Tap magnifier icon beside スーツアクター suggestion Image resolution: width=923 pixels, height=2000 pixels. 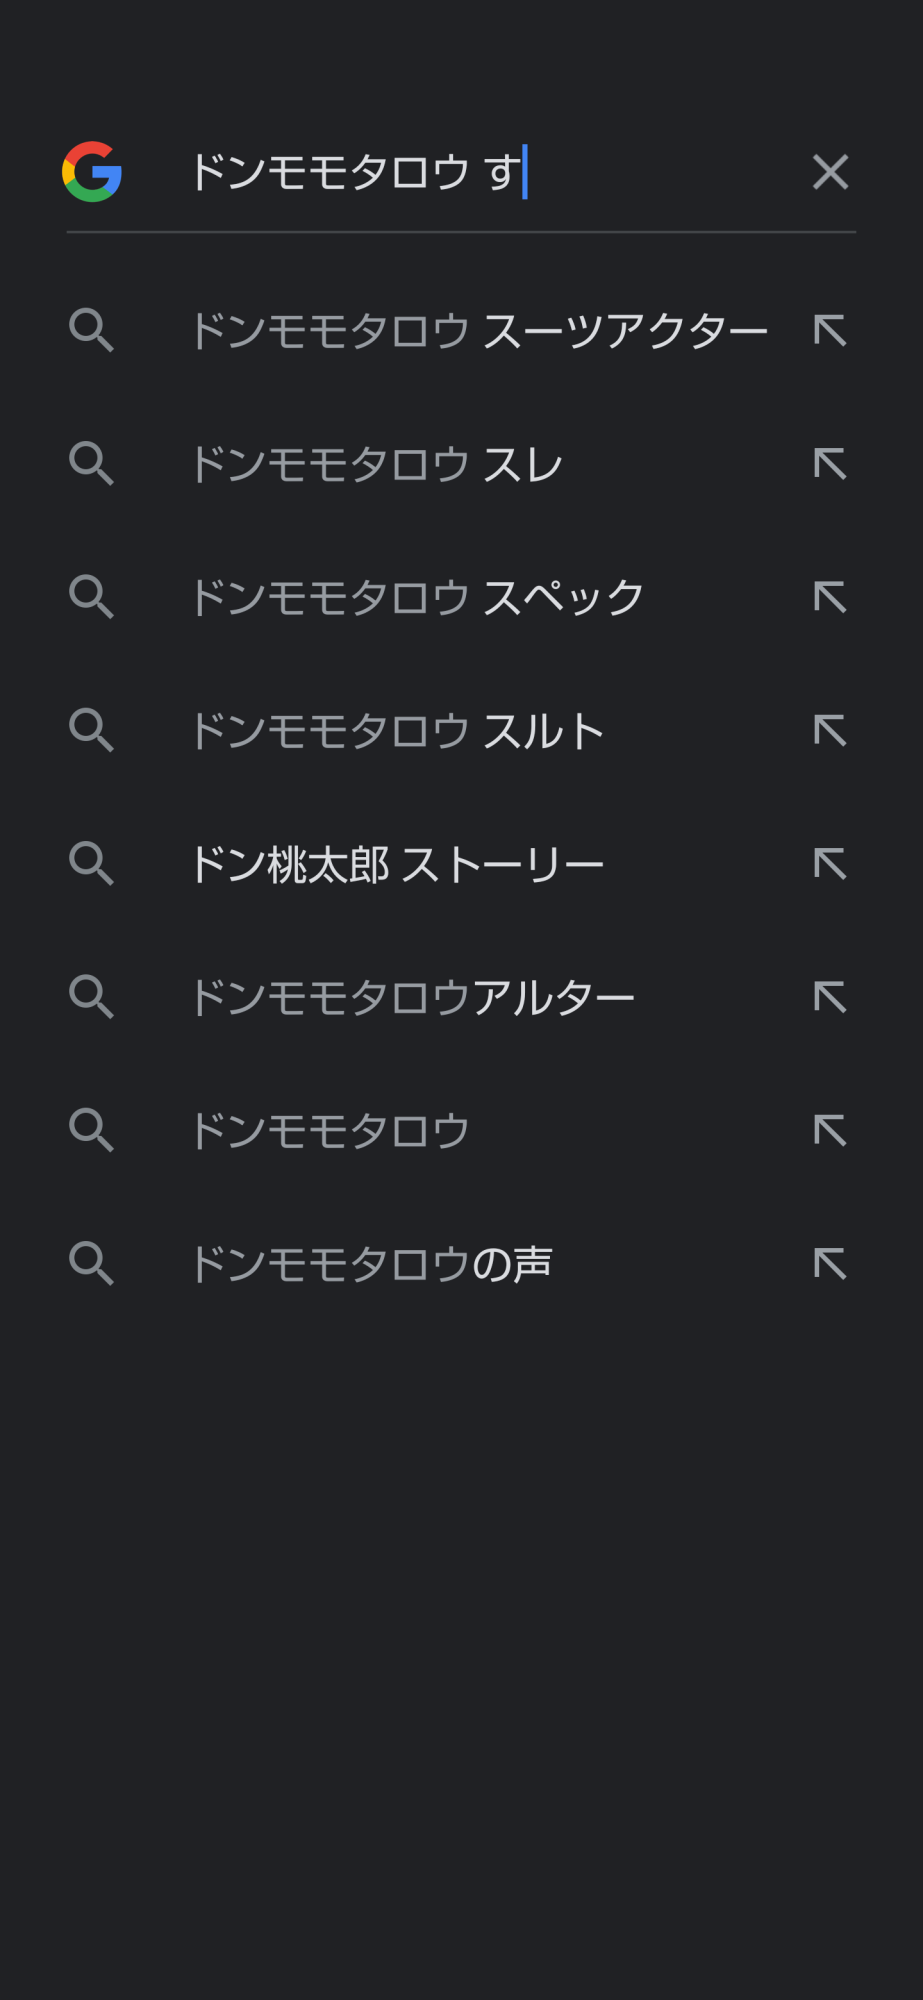click(x=91, y=331)
